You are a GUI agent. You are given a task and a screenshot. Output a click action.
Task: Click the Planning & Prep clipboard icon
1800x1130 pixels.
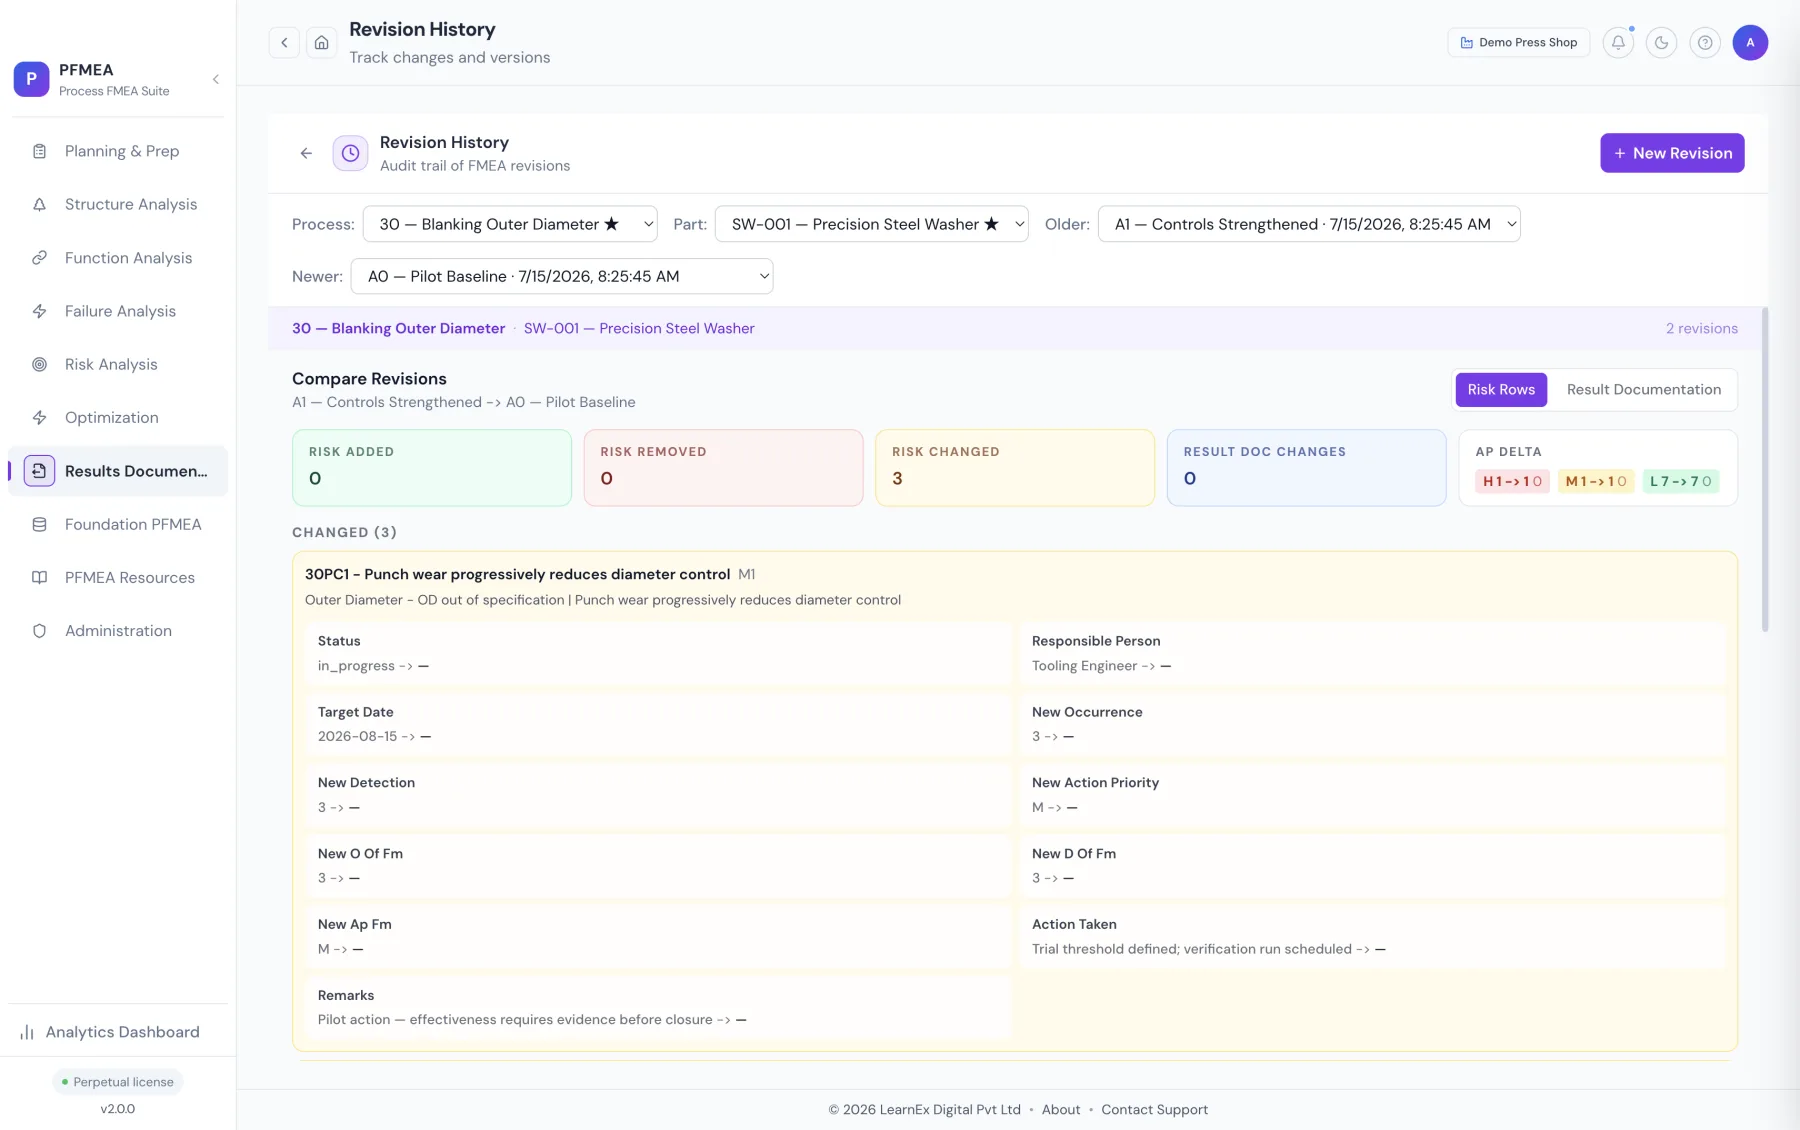pyautogui.click(x=40, y=151)
